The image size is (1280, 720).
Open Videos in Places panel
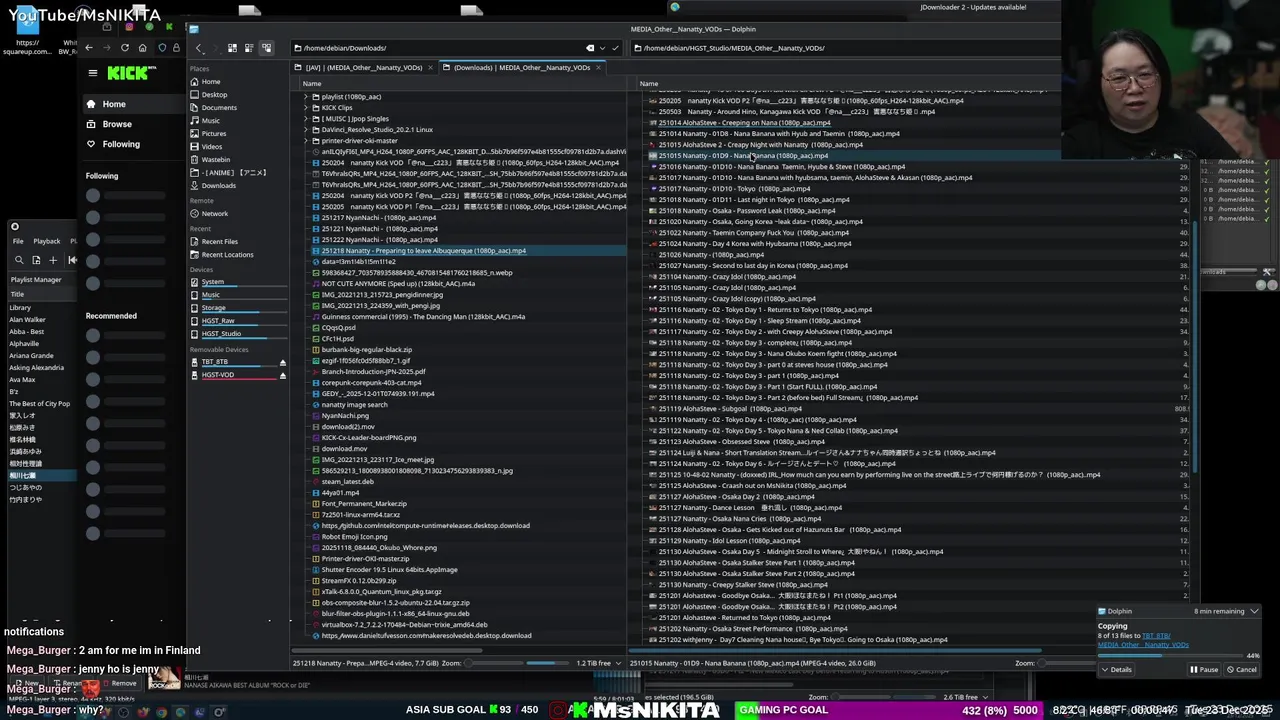point(212,147)
